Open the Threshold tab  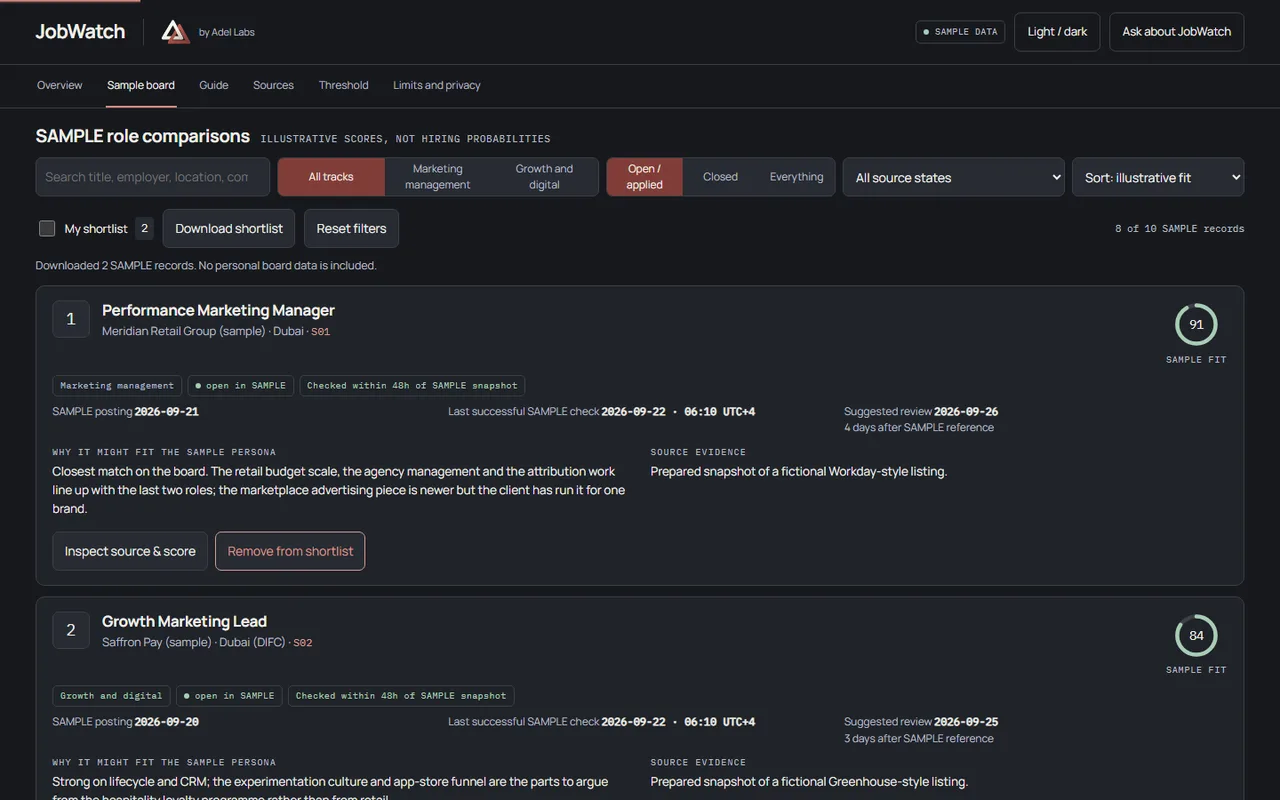tap(344, 85)
